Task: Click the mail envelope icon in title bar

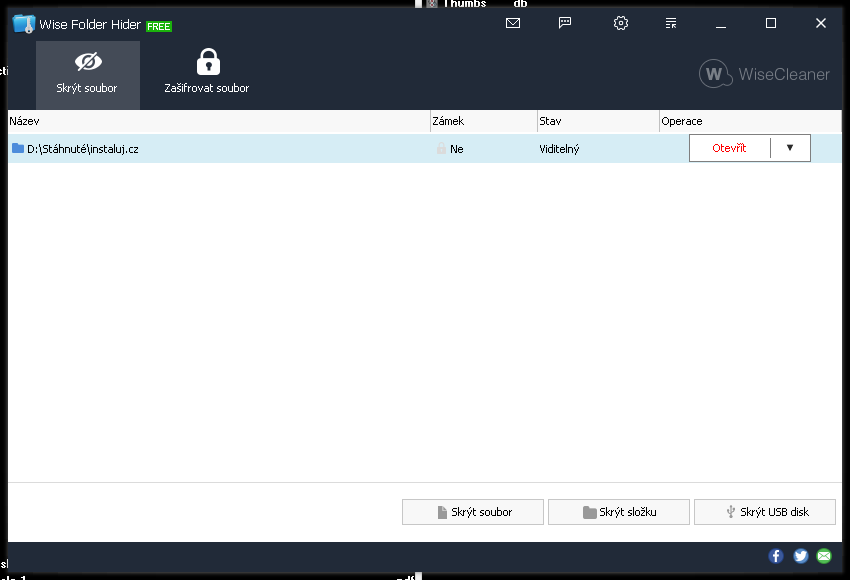Action: click(x=513, y=23)
